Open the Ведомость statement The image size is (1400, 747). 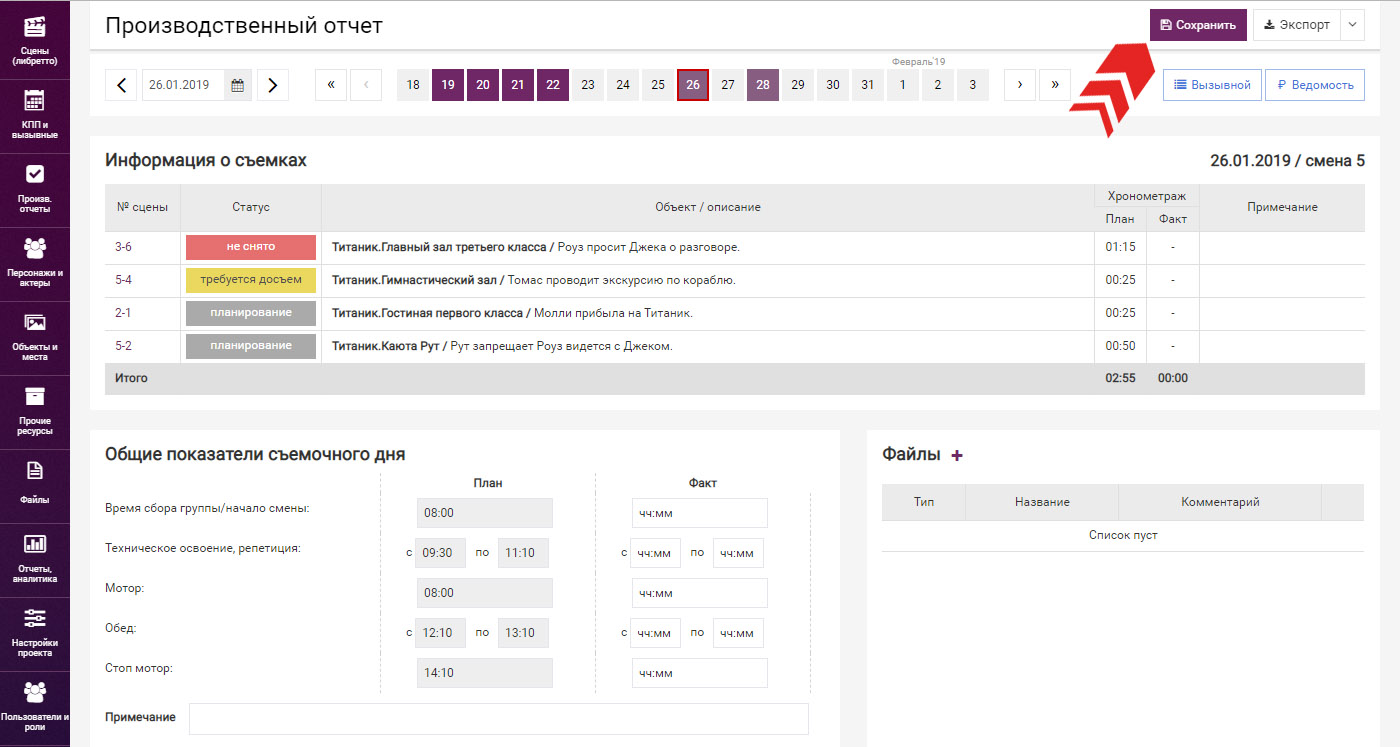point(1314,85)
